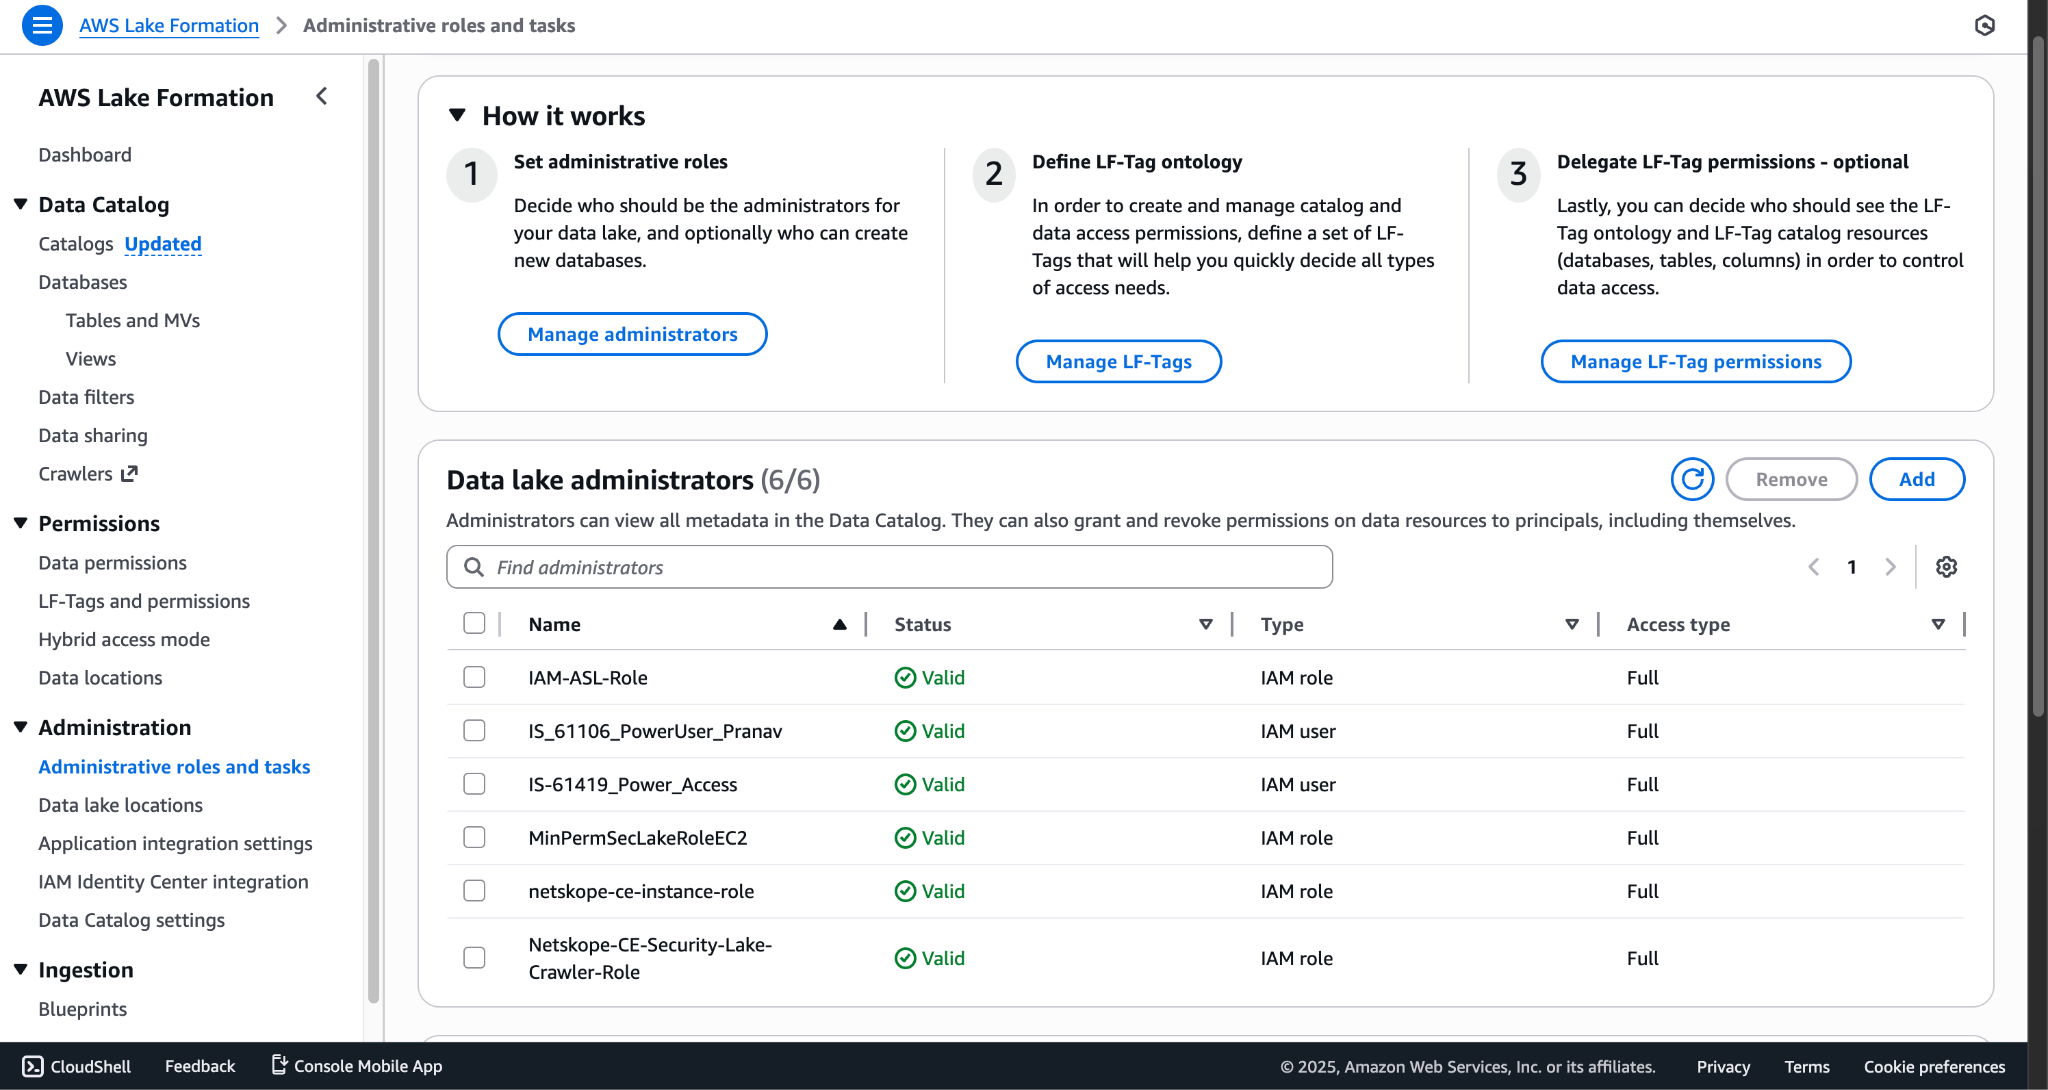The width and height of the screenshot is (2048, 1090).
Task: Open Cookie preferences in footer
Action: 1934,1066
